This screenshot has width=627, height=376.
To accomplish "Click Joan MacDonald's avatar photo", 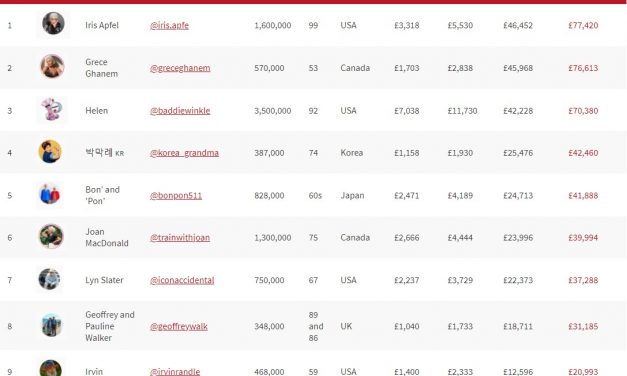I will click(x=51, y=236).
